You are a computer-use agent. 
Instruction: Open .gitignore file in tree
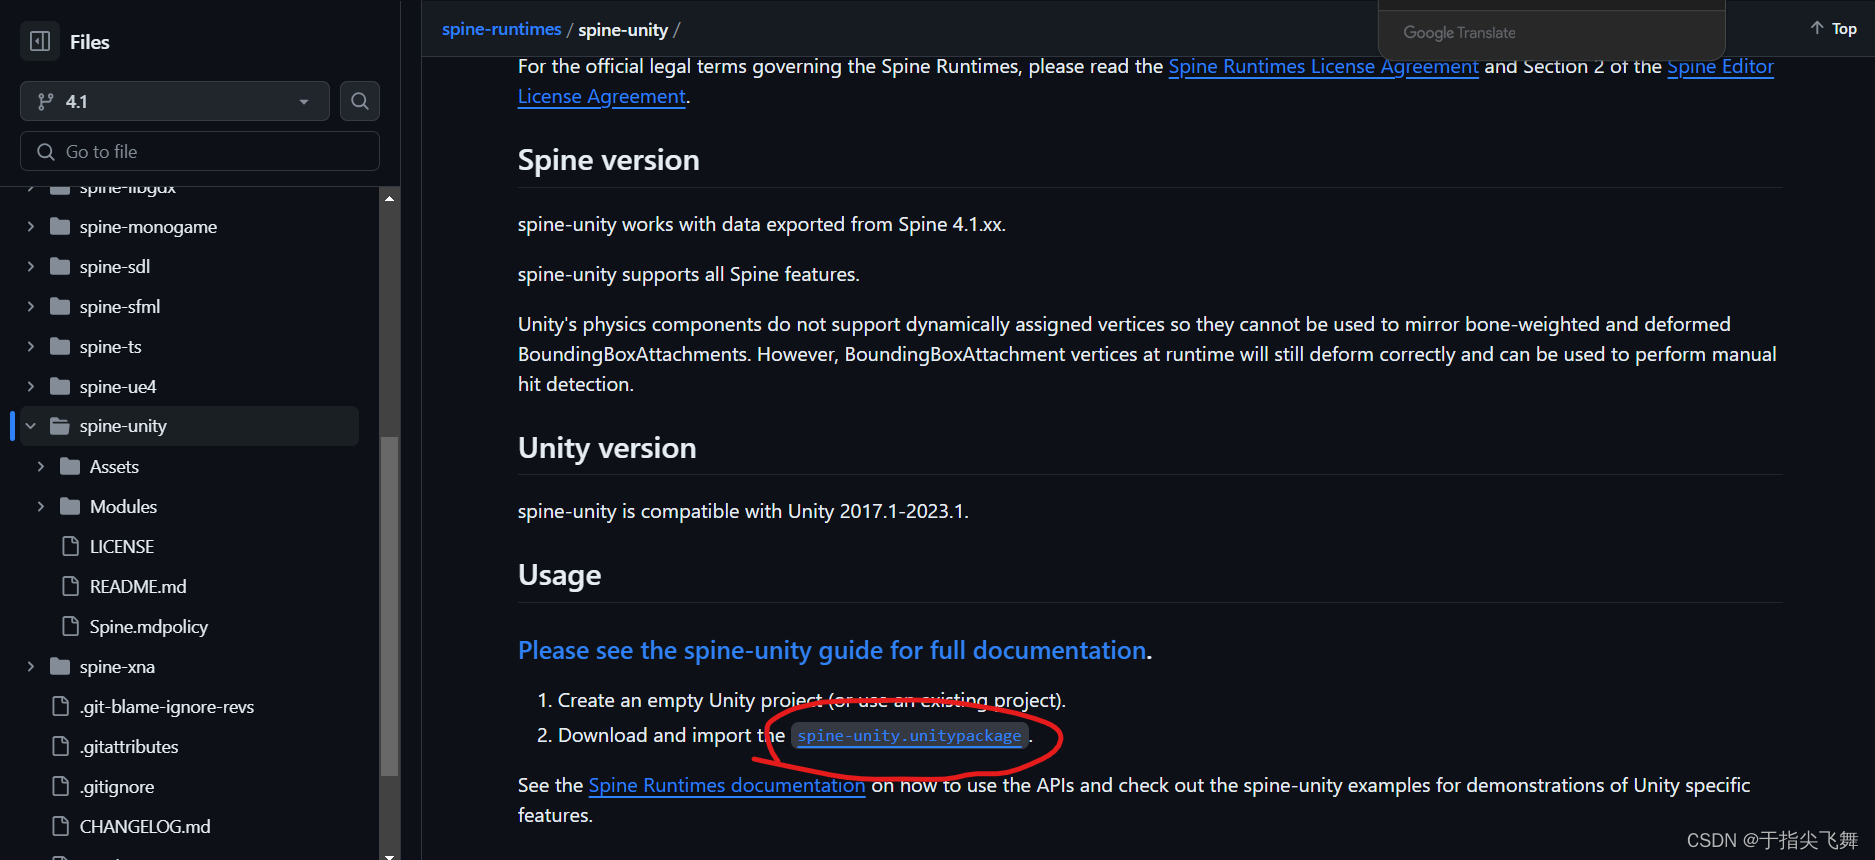(117, 787)
